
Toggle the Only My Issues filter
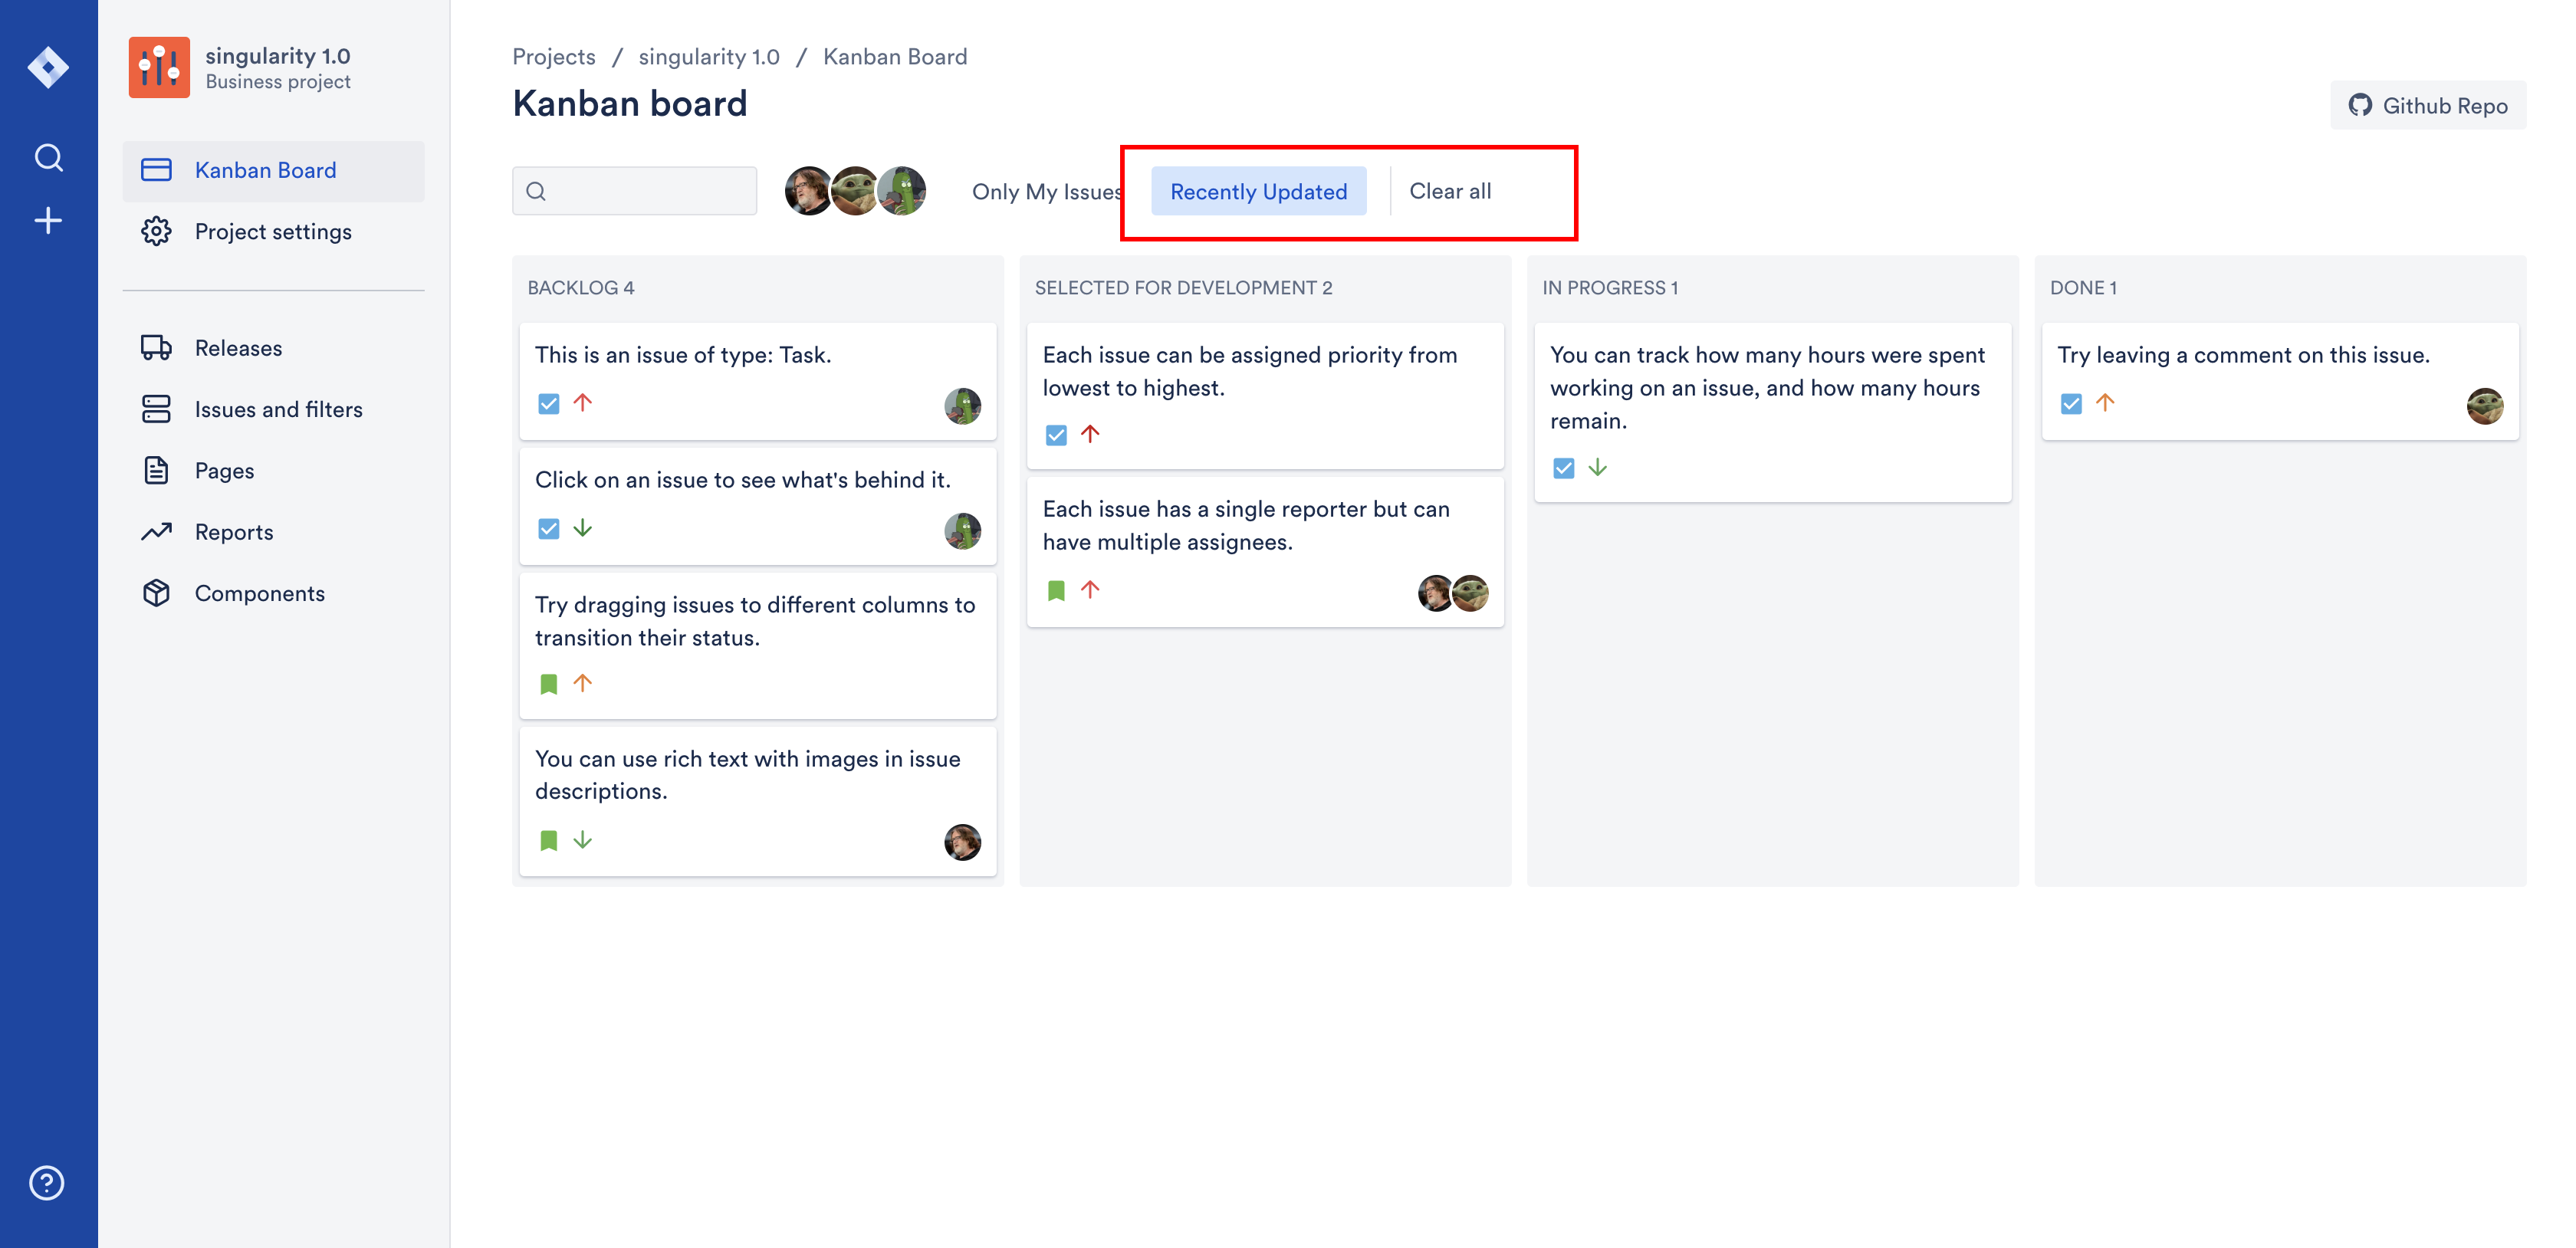tap(1046, 191)
